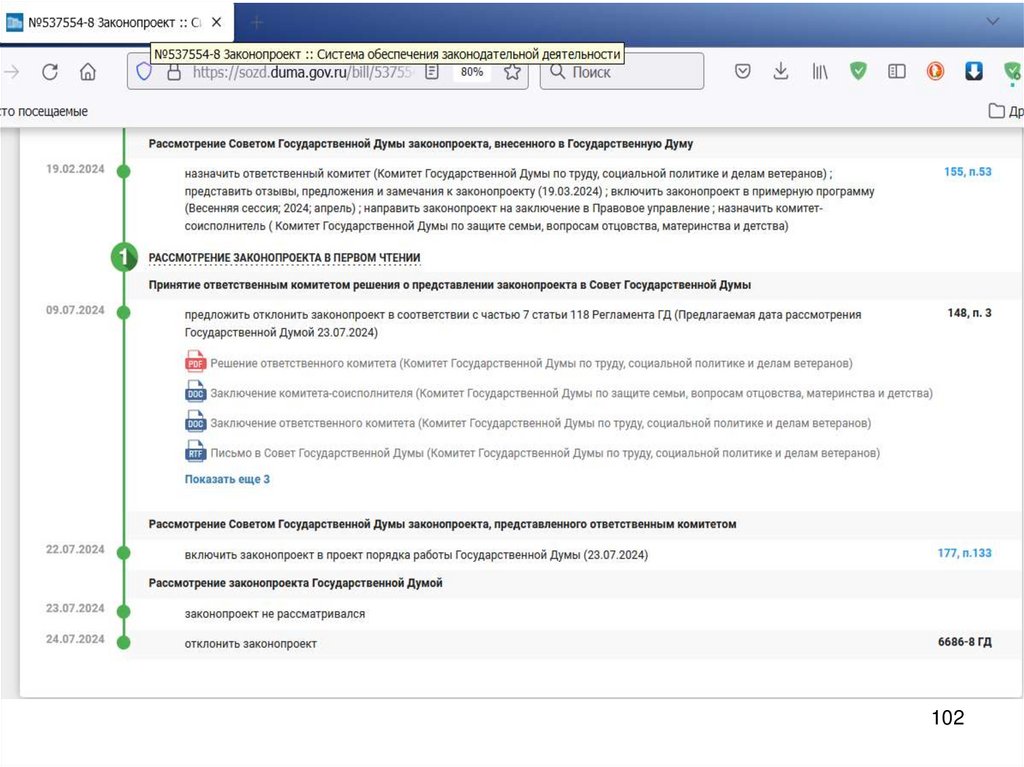Click the padlock site security icon

(x=174, y=72)
